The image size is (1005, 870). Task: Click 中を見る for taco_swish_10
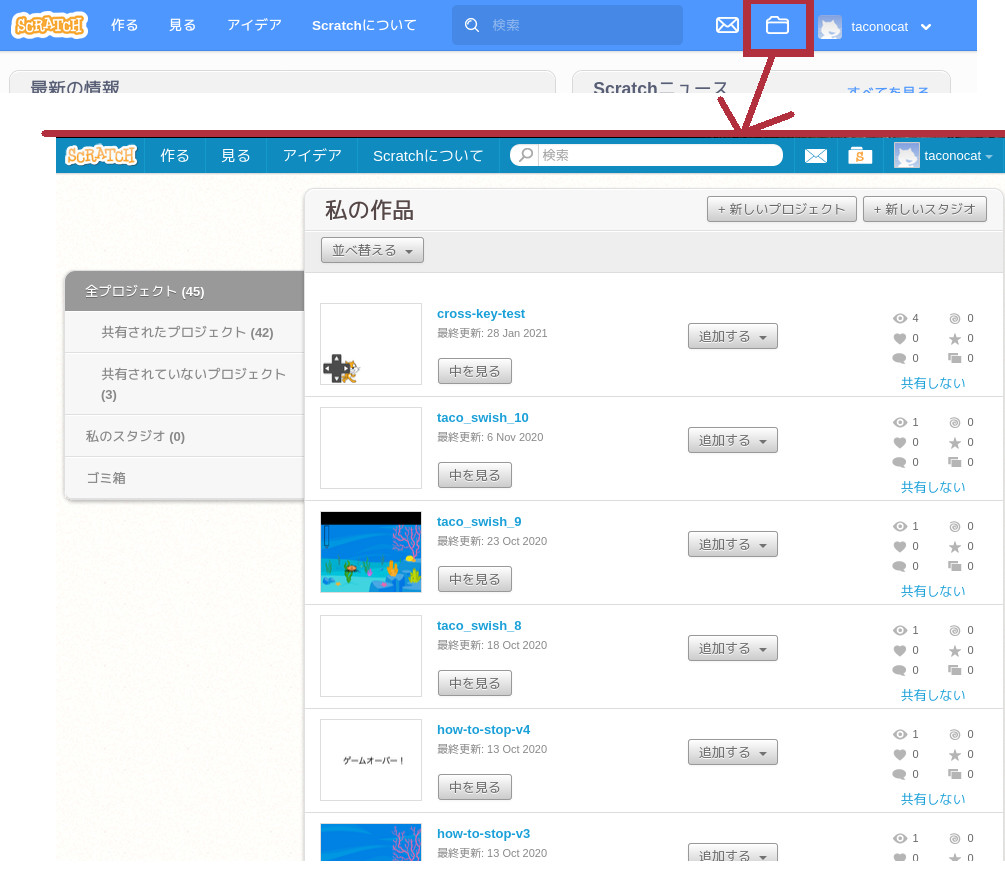pyautogui.click(x=475, y=475)
